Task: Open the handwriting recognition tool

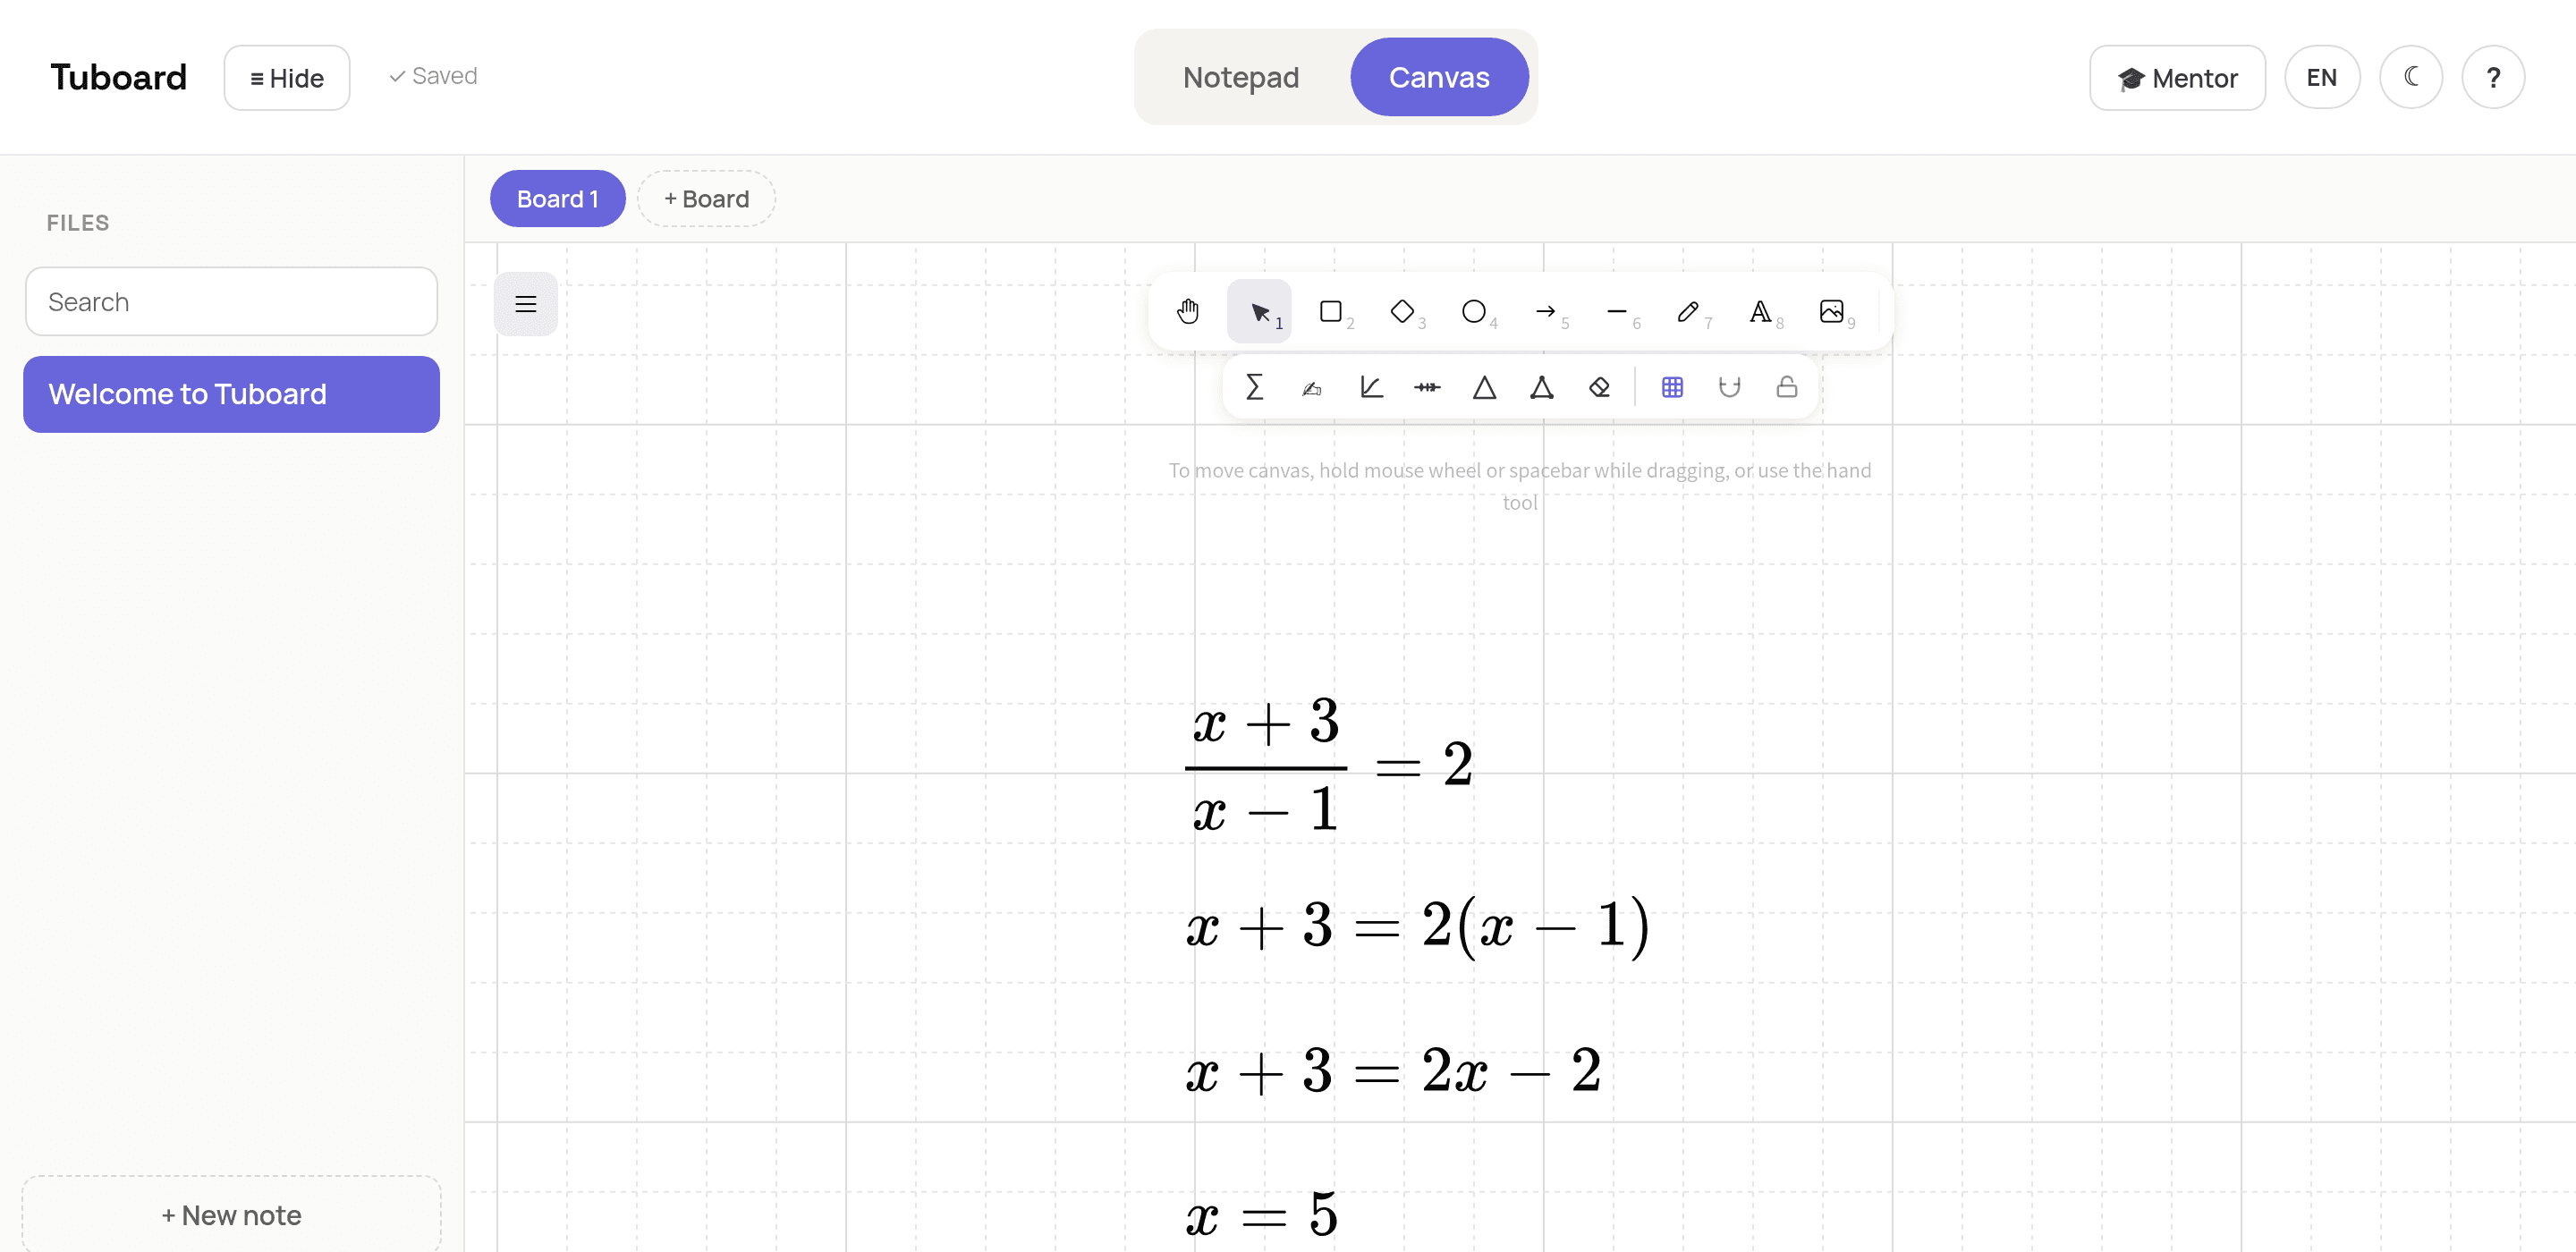Action: tap(1312, 387)
